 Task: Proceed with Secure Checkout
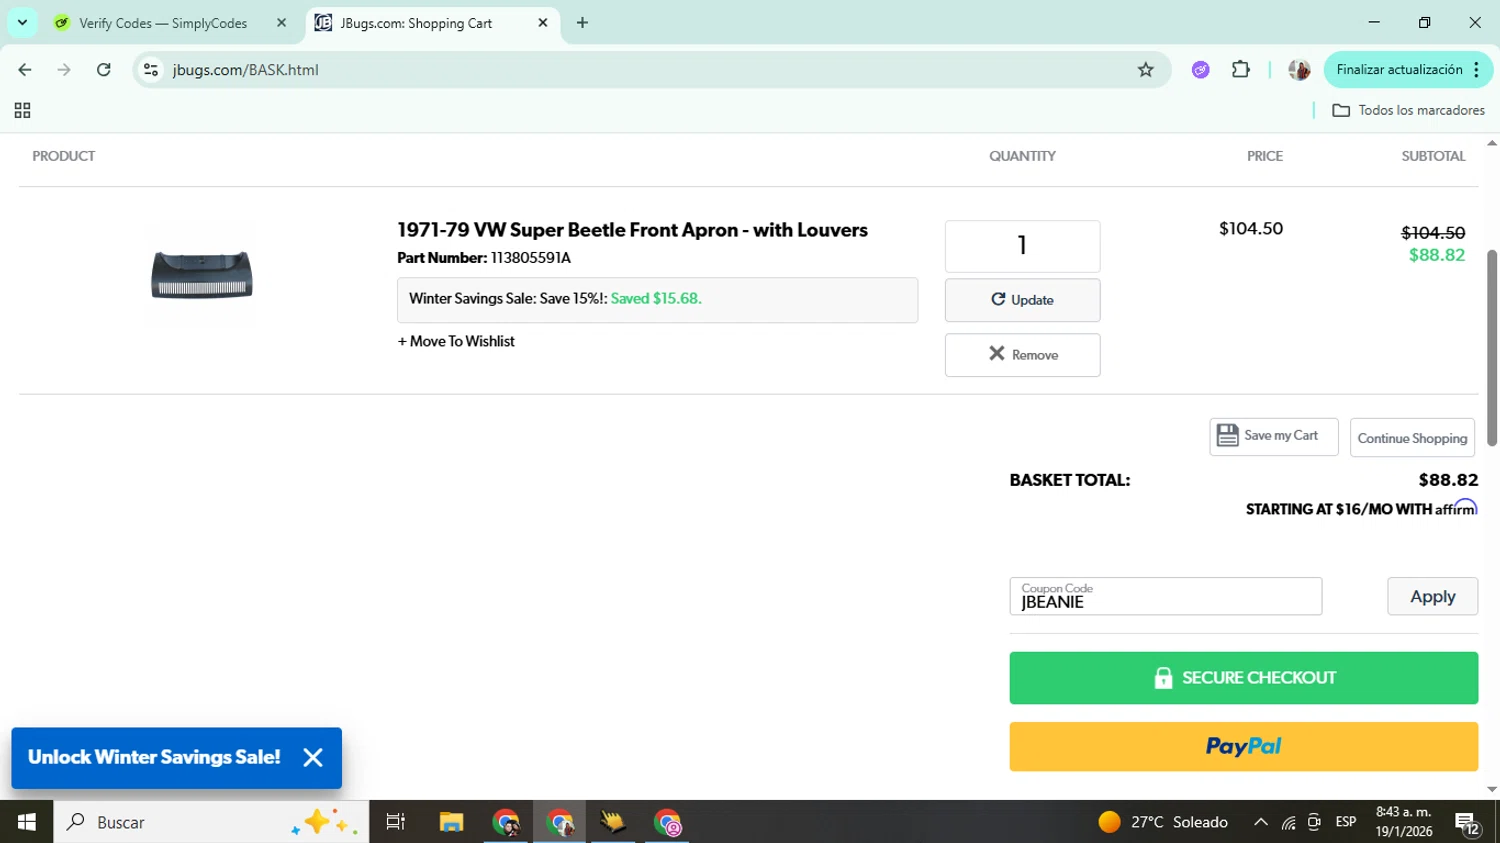(1243, 678)
